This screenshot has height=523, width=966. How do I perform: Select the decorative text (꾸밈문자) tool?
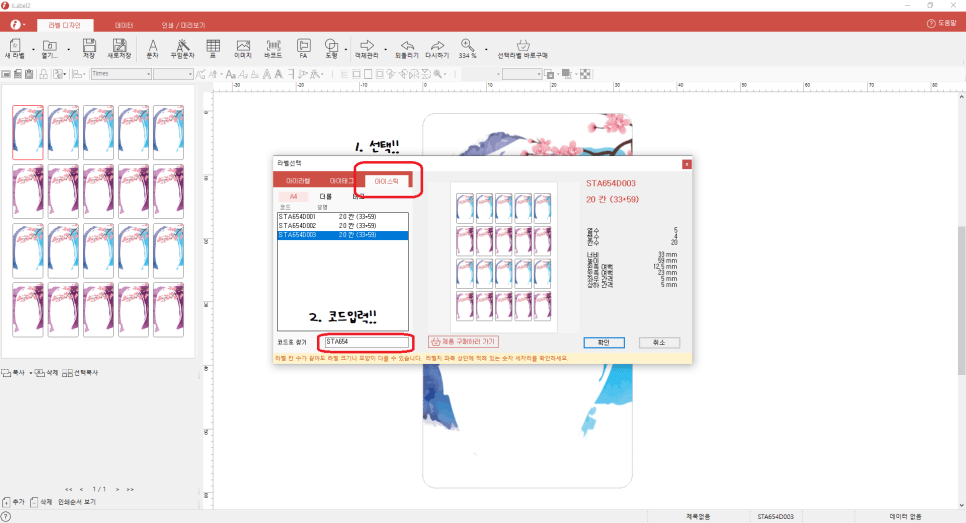pyautogui.click(x=182, y=46)
